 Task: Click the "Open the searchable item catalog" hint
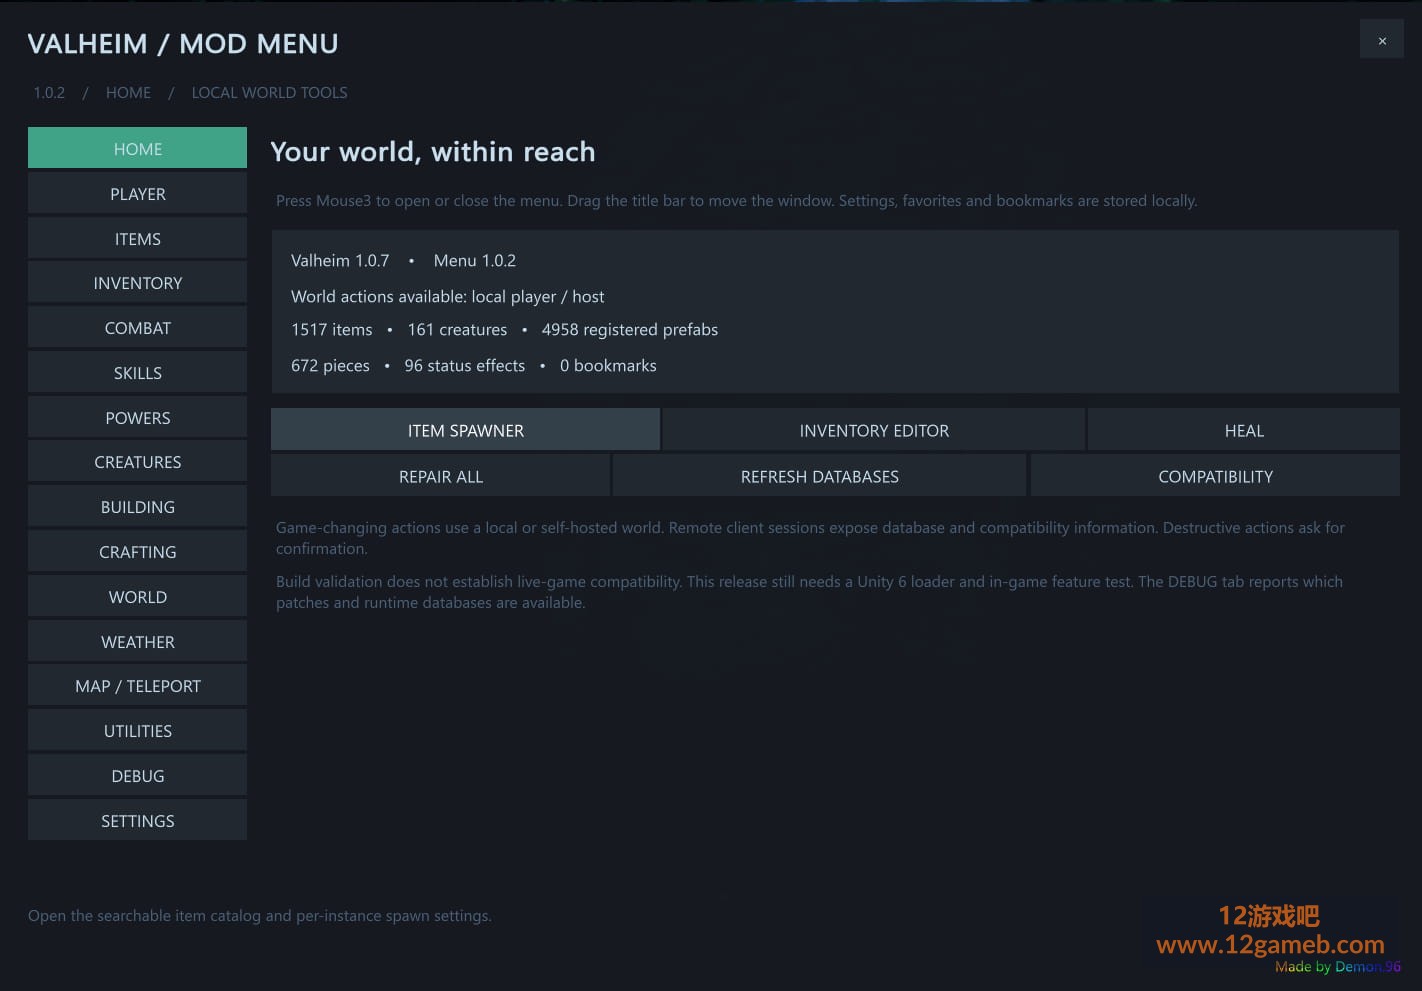click(260, 916)
